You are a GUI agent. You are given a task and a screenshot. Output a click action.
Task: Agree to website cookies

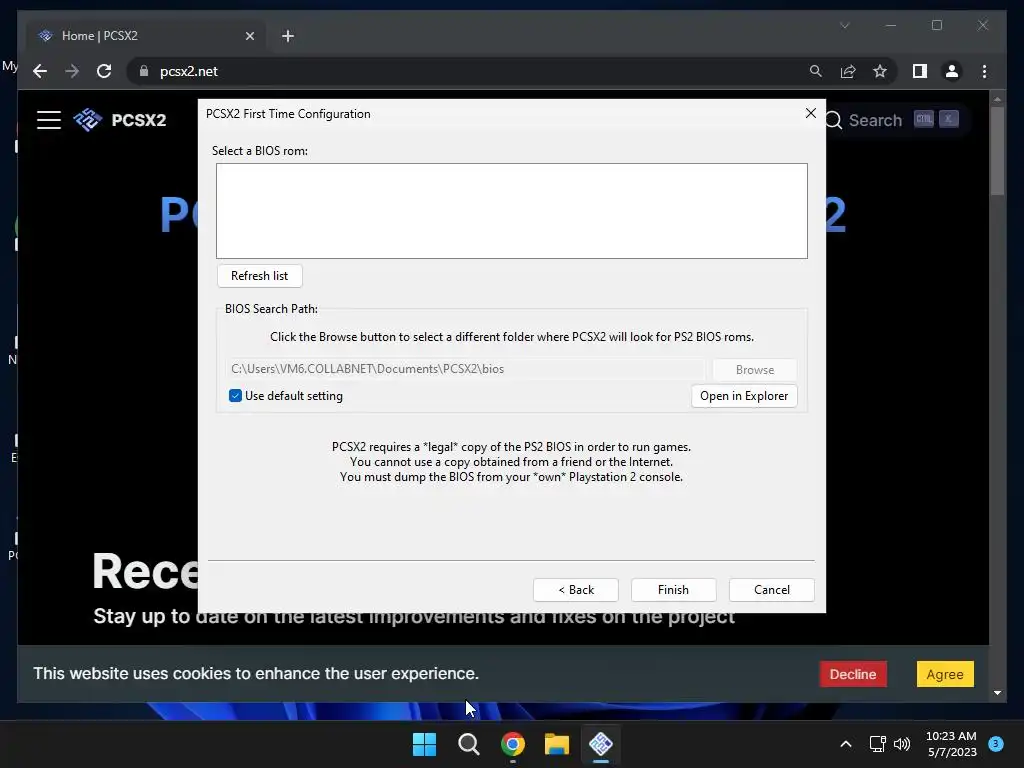[x=945, y=674]
